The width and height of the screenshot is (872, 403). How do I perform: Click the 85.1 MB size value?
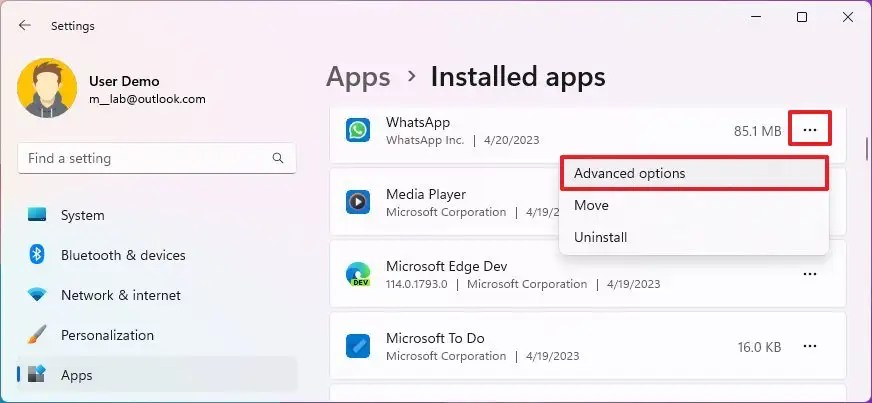click(757, 131)
